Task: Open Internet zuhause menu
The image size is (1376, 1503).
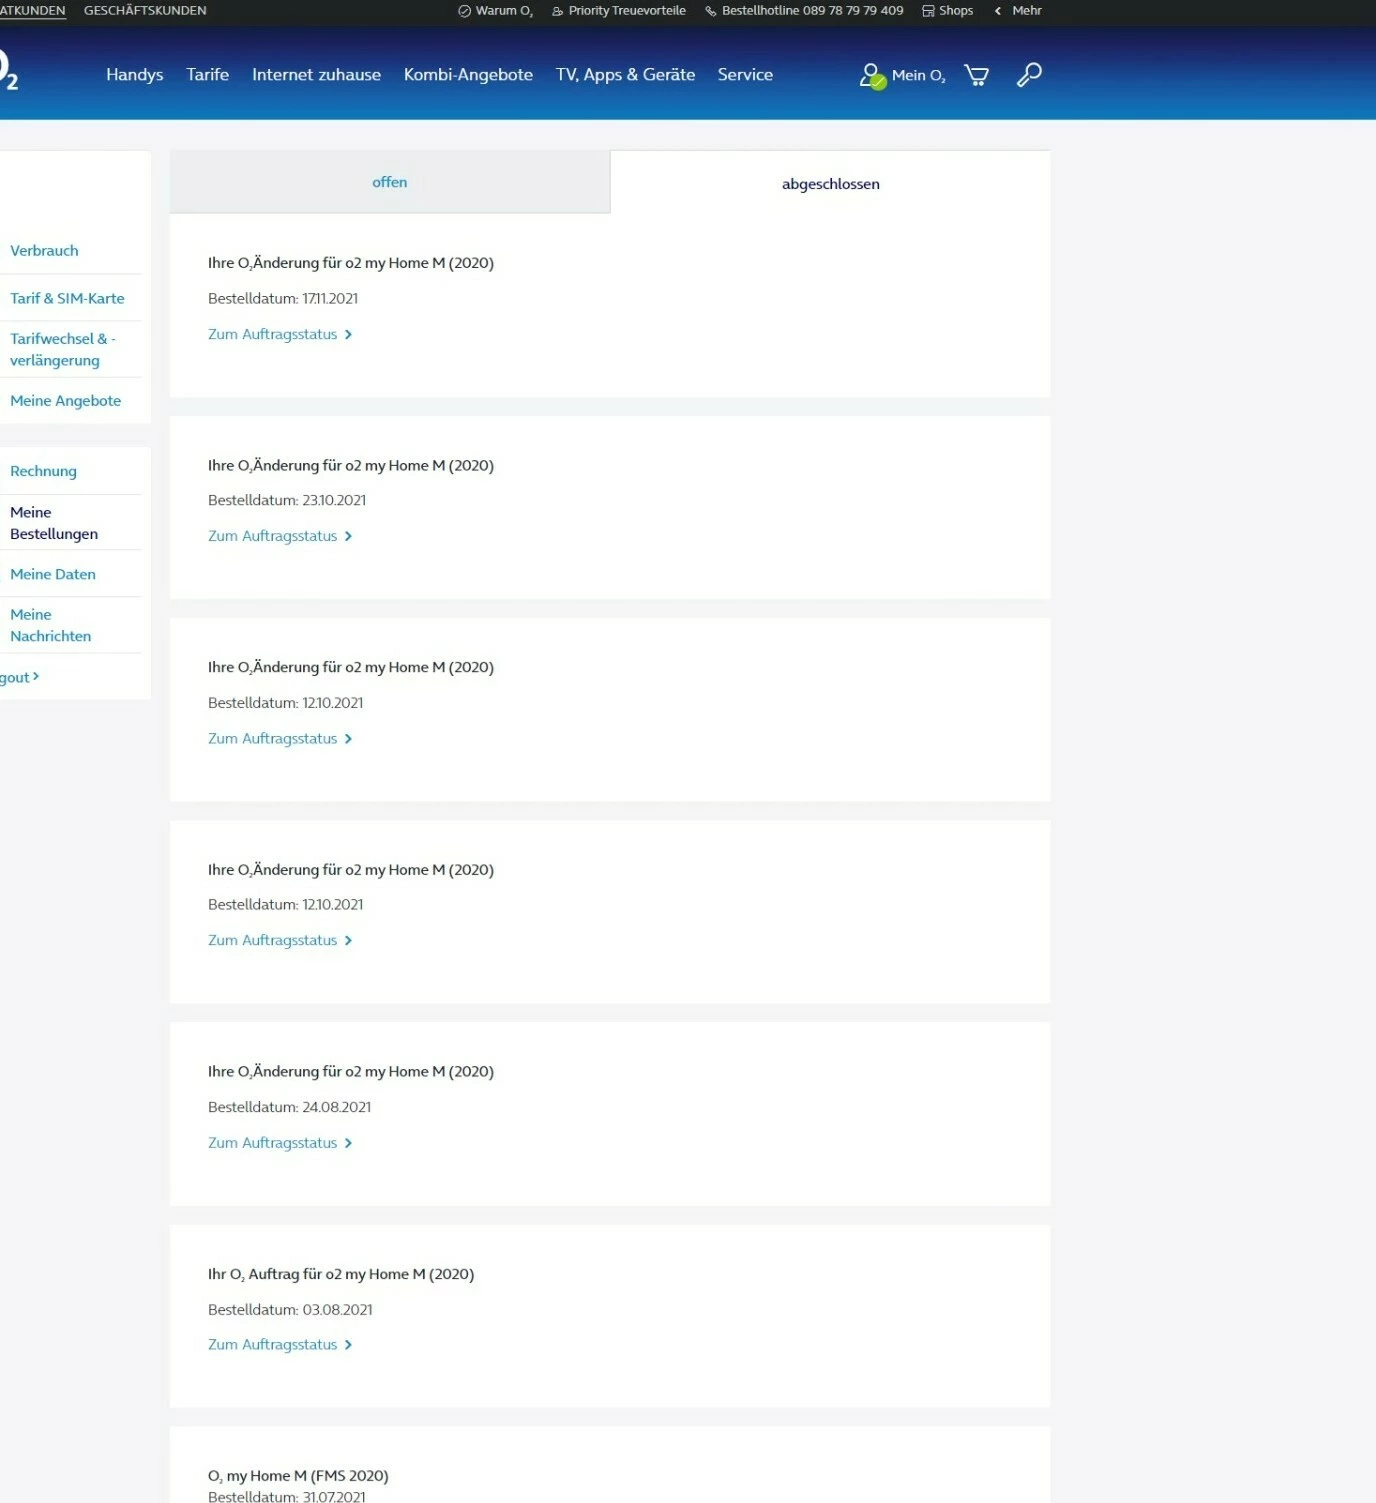Action: coord(316,75)
